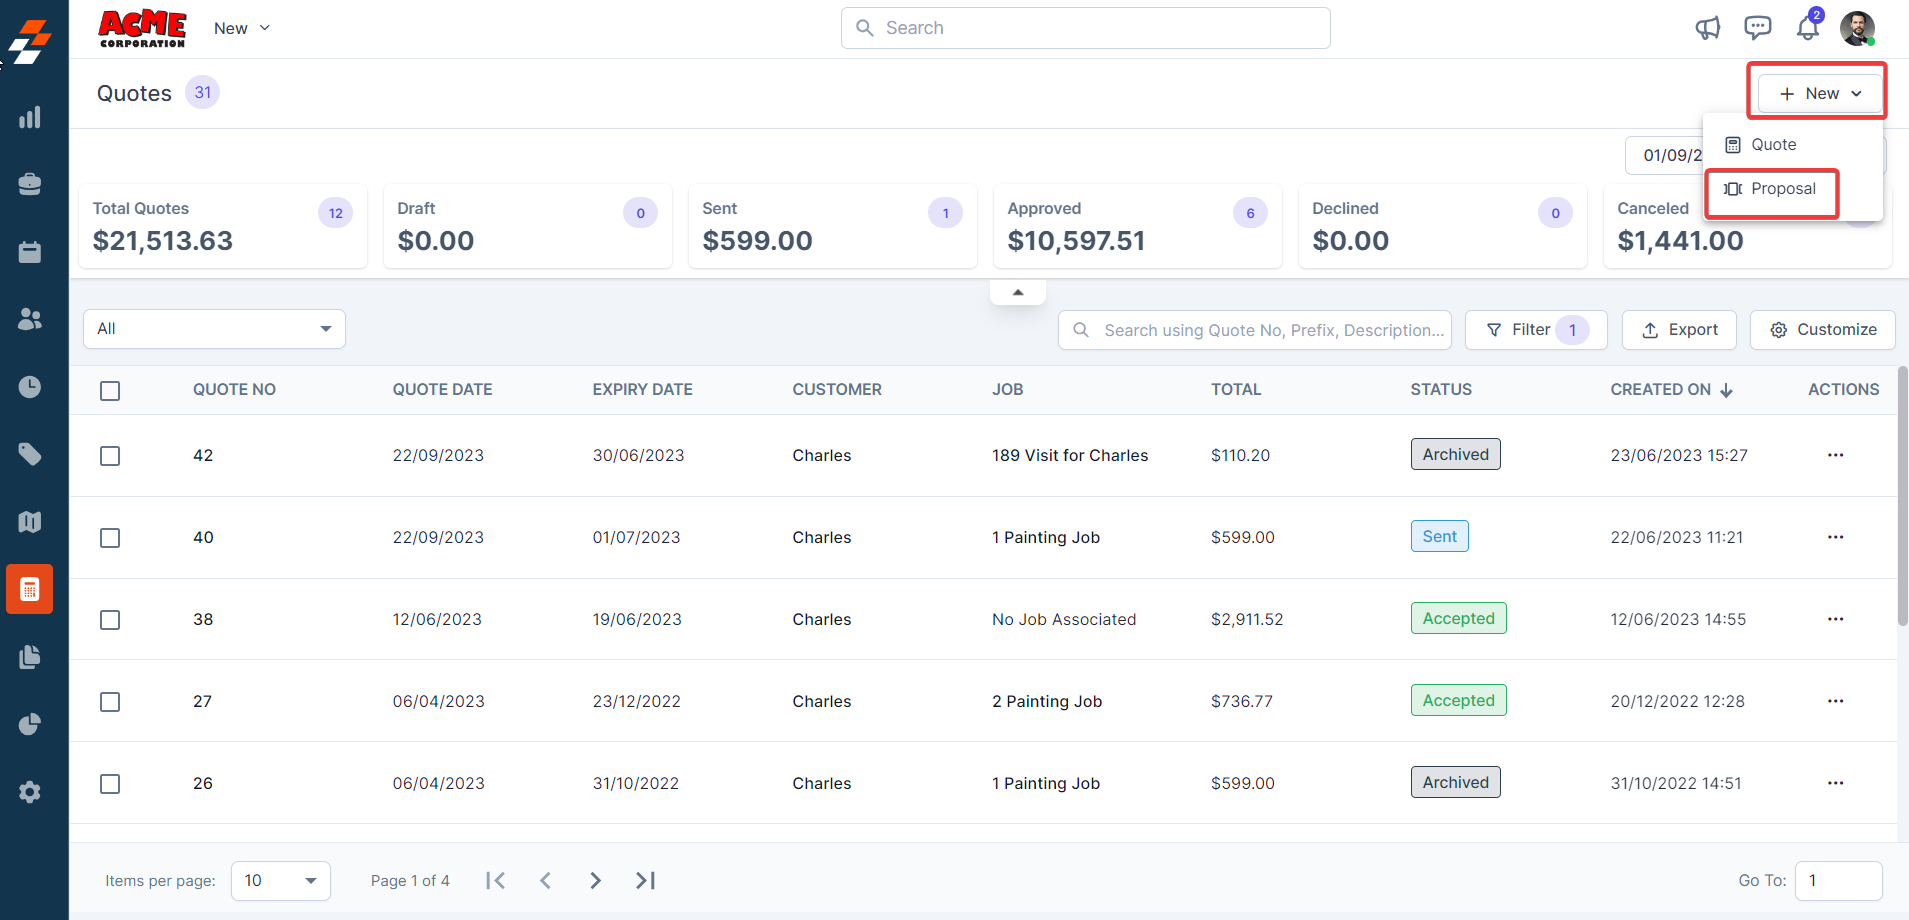This screenshot has width=1909, height=920.
Task: Open the chat messages icon
Action: click(x=1757, y=28)
